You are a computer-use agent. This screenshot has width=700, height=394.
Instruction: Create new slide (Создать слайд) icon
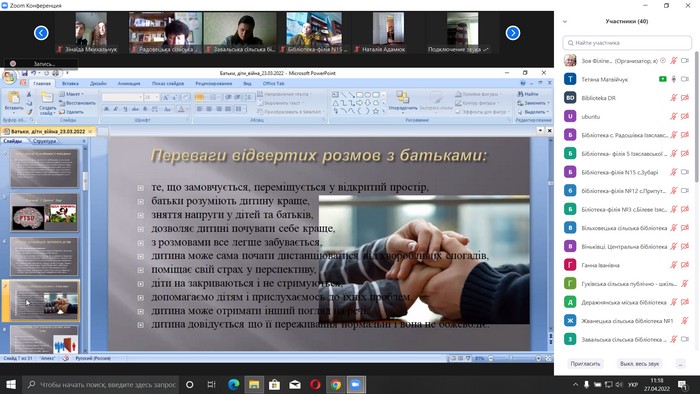[x=46, y=98]
